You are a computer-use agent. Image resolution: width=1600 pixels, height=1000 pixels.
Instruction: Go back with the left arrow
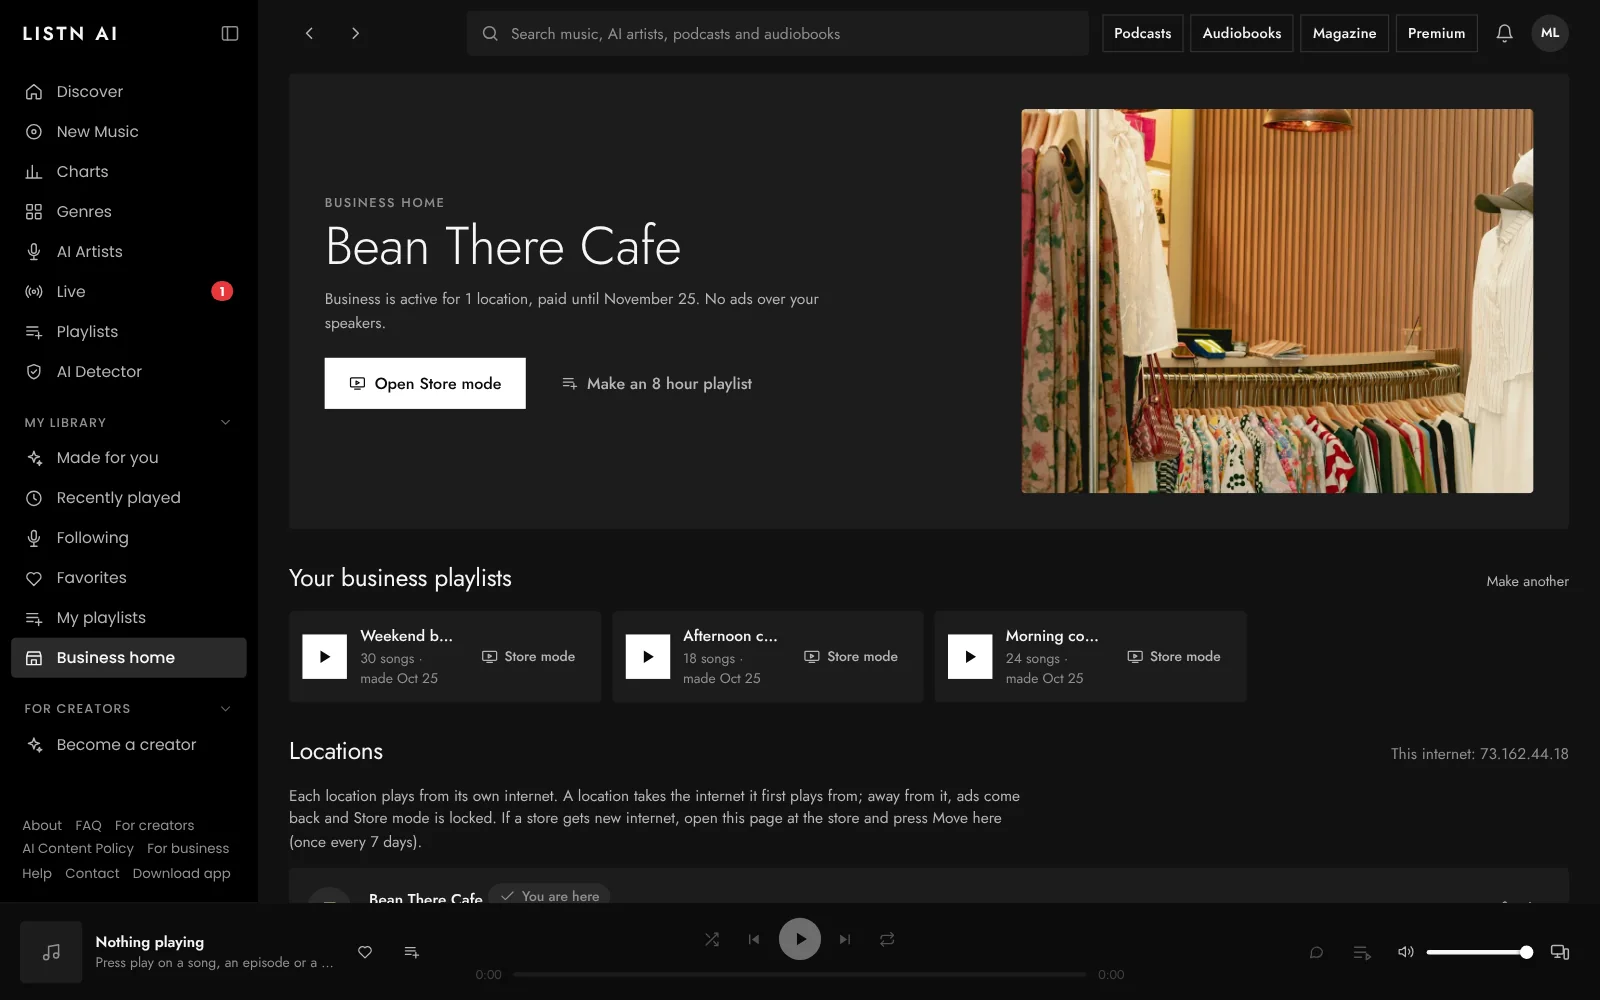[x=309, y=33]
